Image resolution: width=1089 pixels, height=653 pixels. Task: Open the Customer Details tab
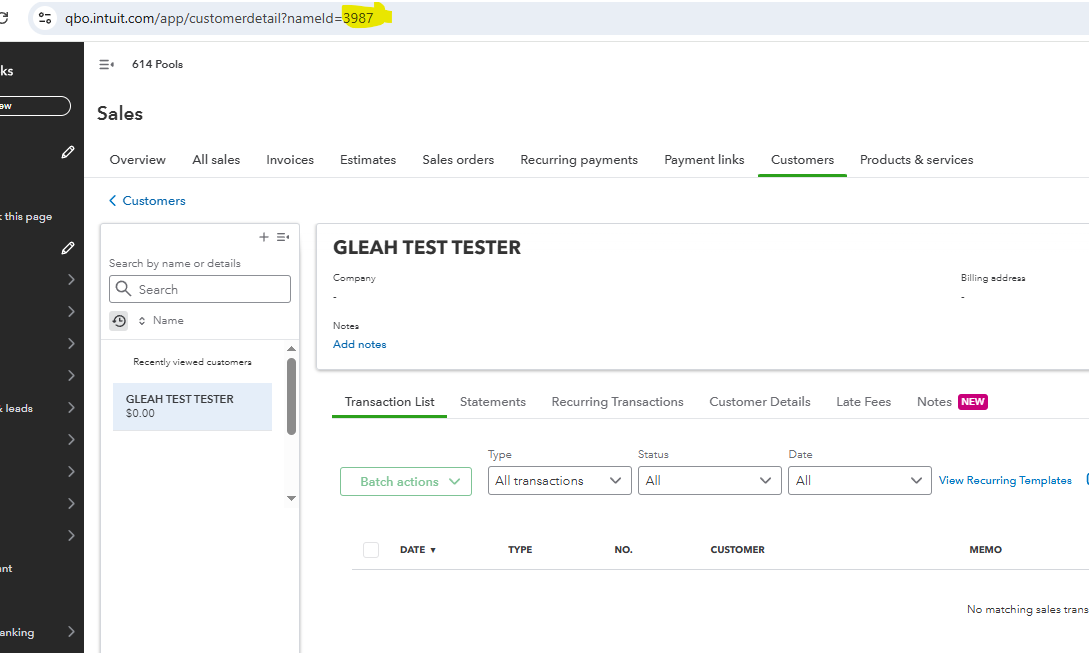pos(759,402)
